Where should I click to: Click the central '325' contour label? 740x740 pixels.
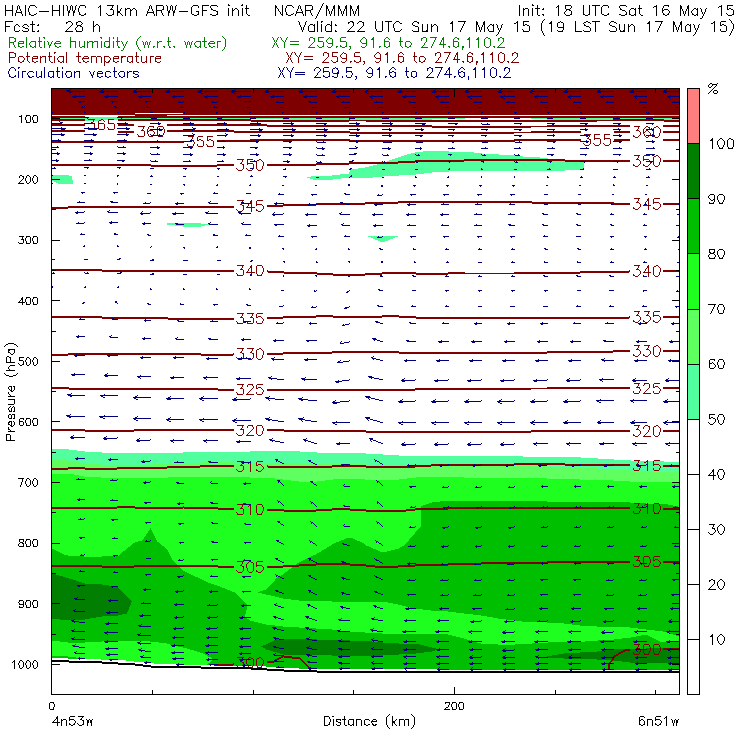250,390
